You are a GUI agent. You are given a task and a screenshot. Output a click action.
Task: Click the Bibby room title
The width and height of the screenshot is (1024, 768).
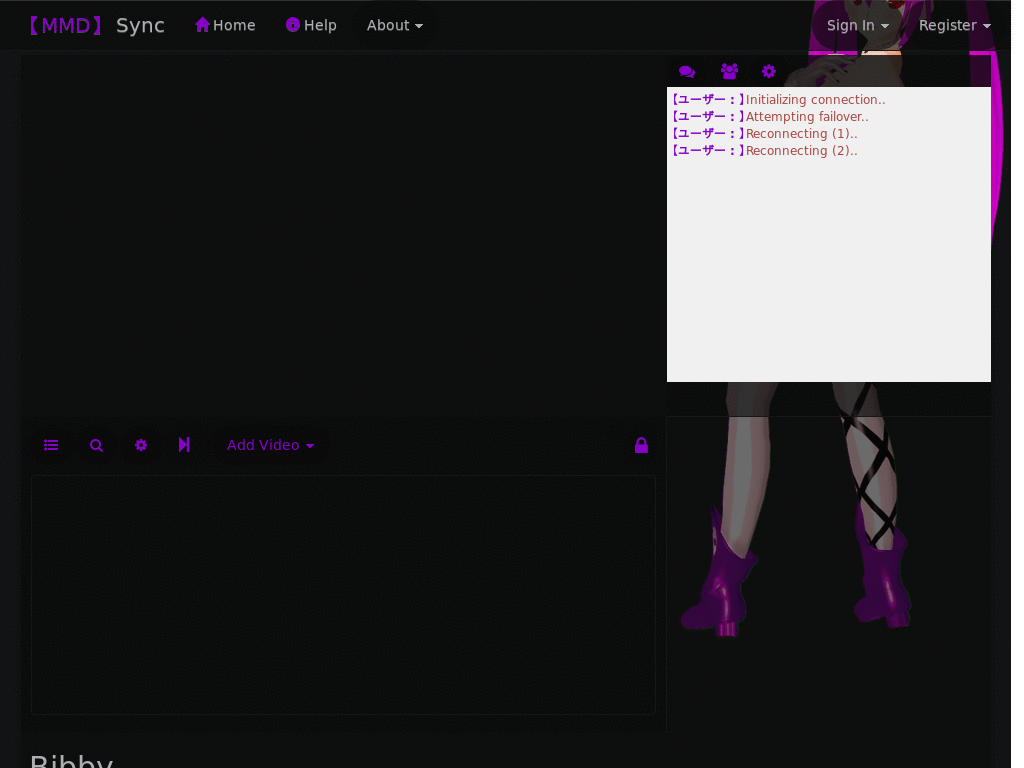(71, 760)
